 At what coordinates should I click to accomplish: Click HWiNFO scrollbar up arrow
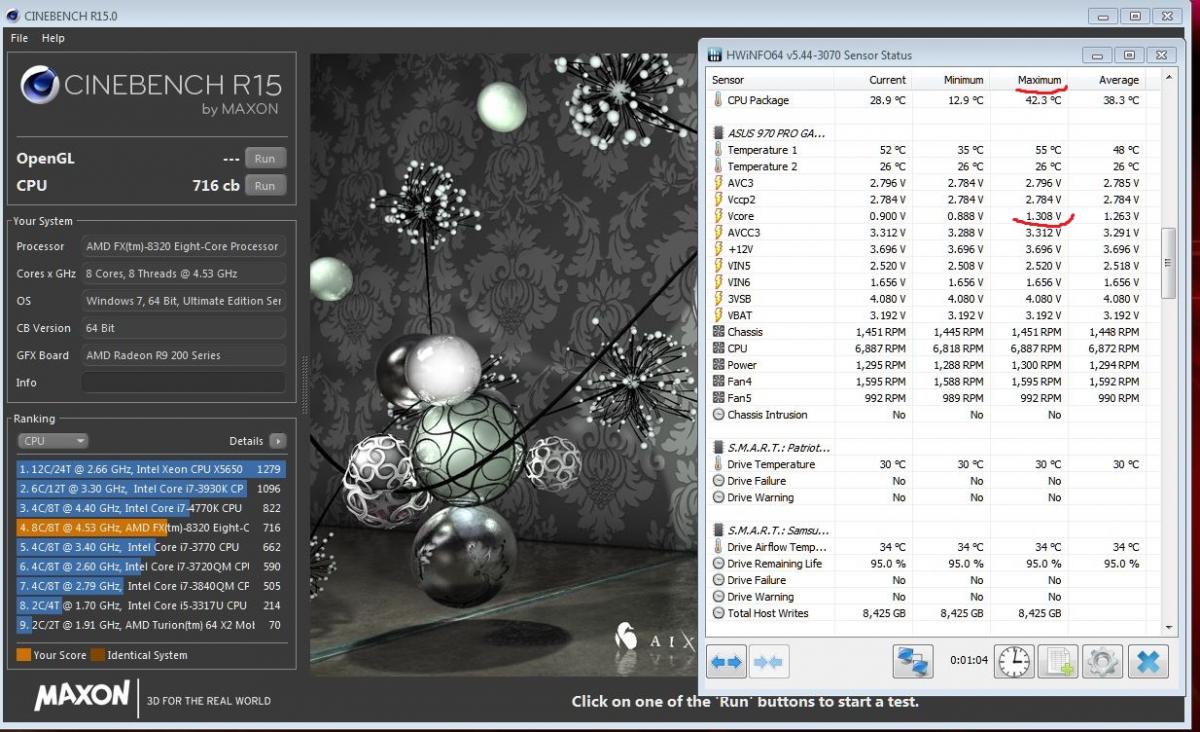1169,79
